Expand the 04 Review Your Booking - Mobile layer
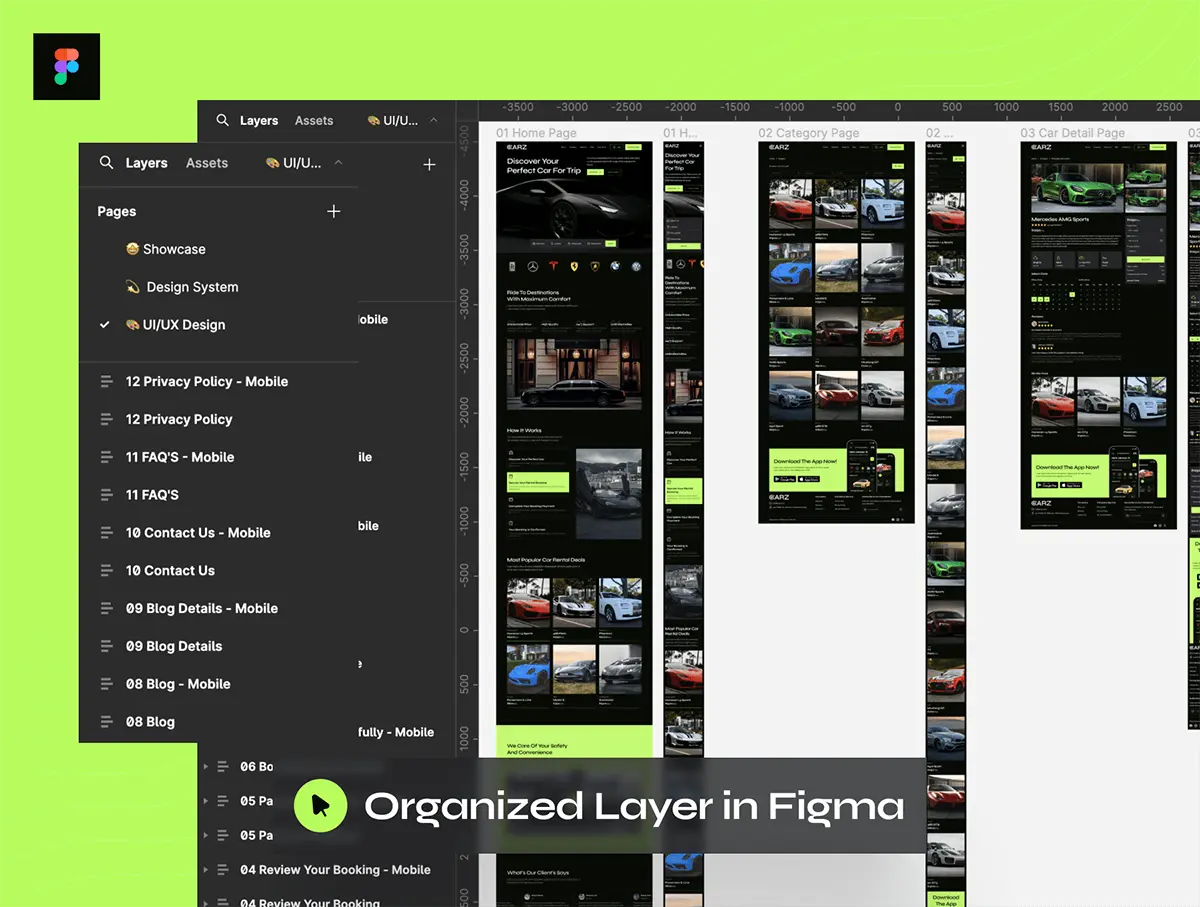1200x907 pixels. (206, 870)
